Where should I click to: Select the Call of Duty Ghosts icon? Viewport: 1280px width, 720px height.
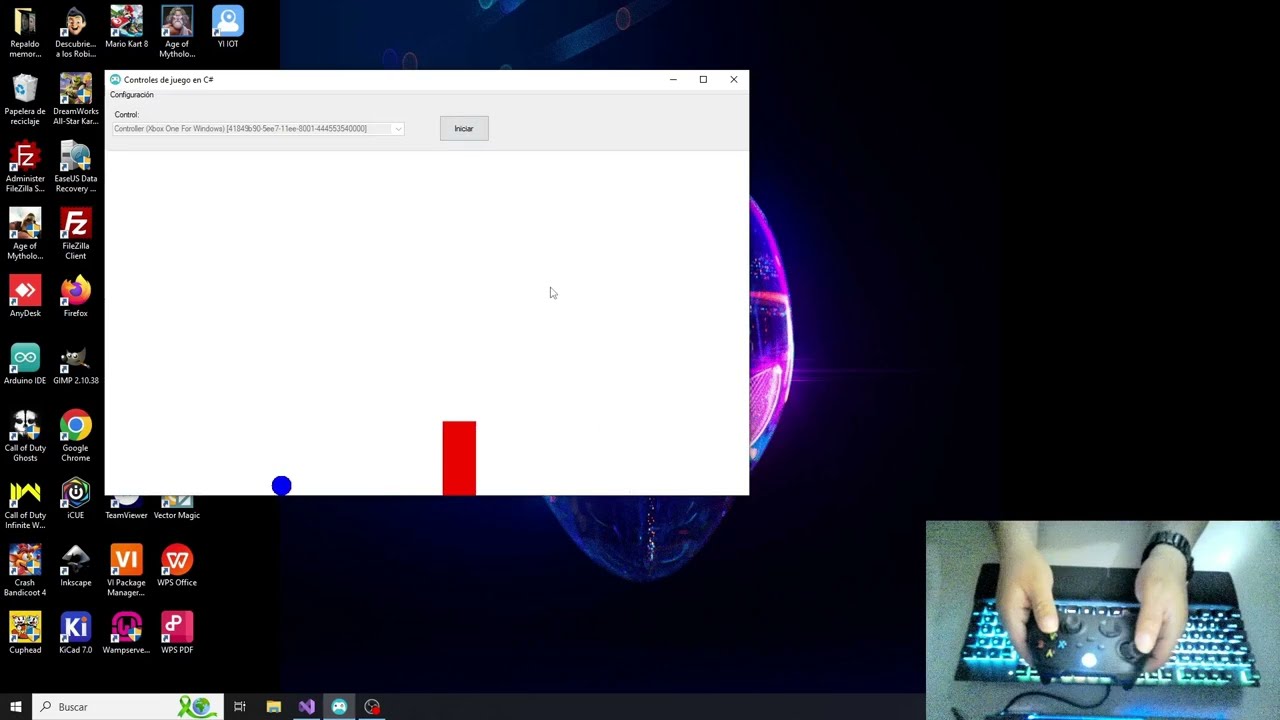(x=25, y=436)
